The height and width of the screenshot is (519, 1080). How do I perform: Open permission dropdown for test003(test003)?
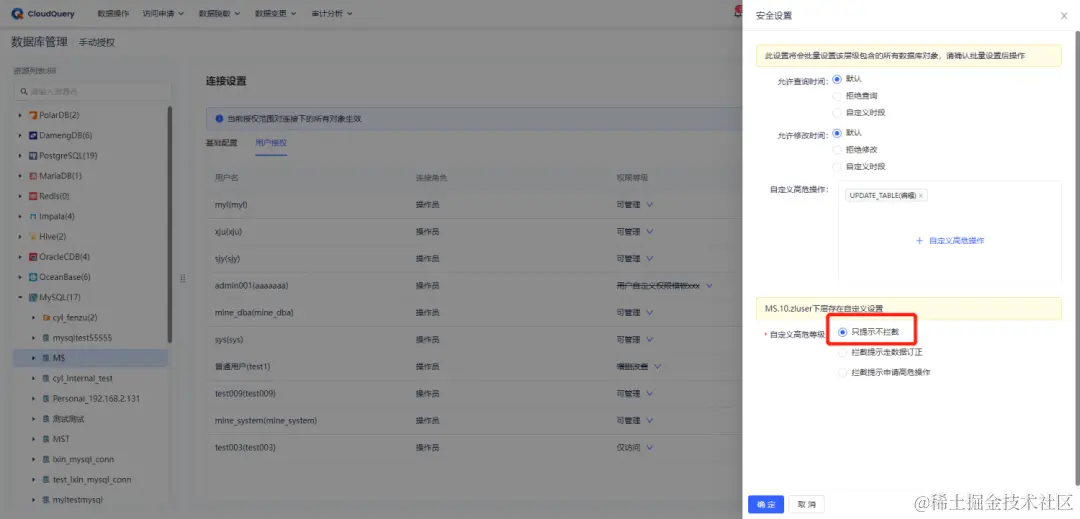pos(650,447)
